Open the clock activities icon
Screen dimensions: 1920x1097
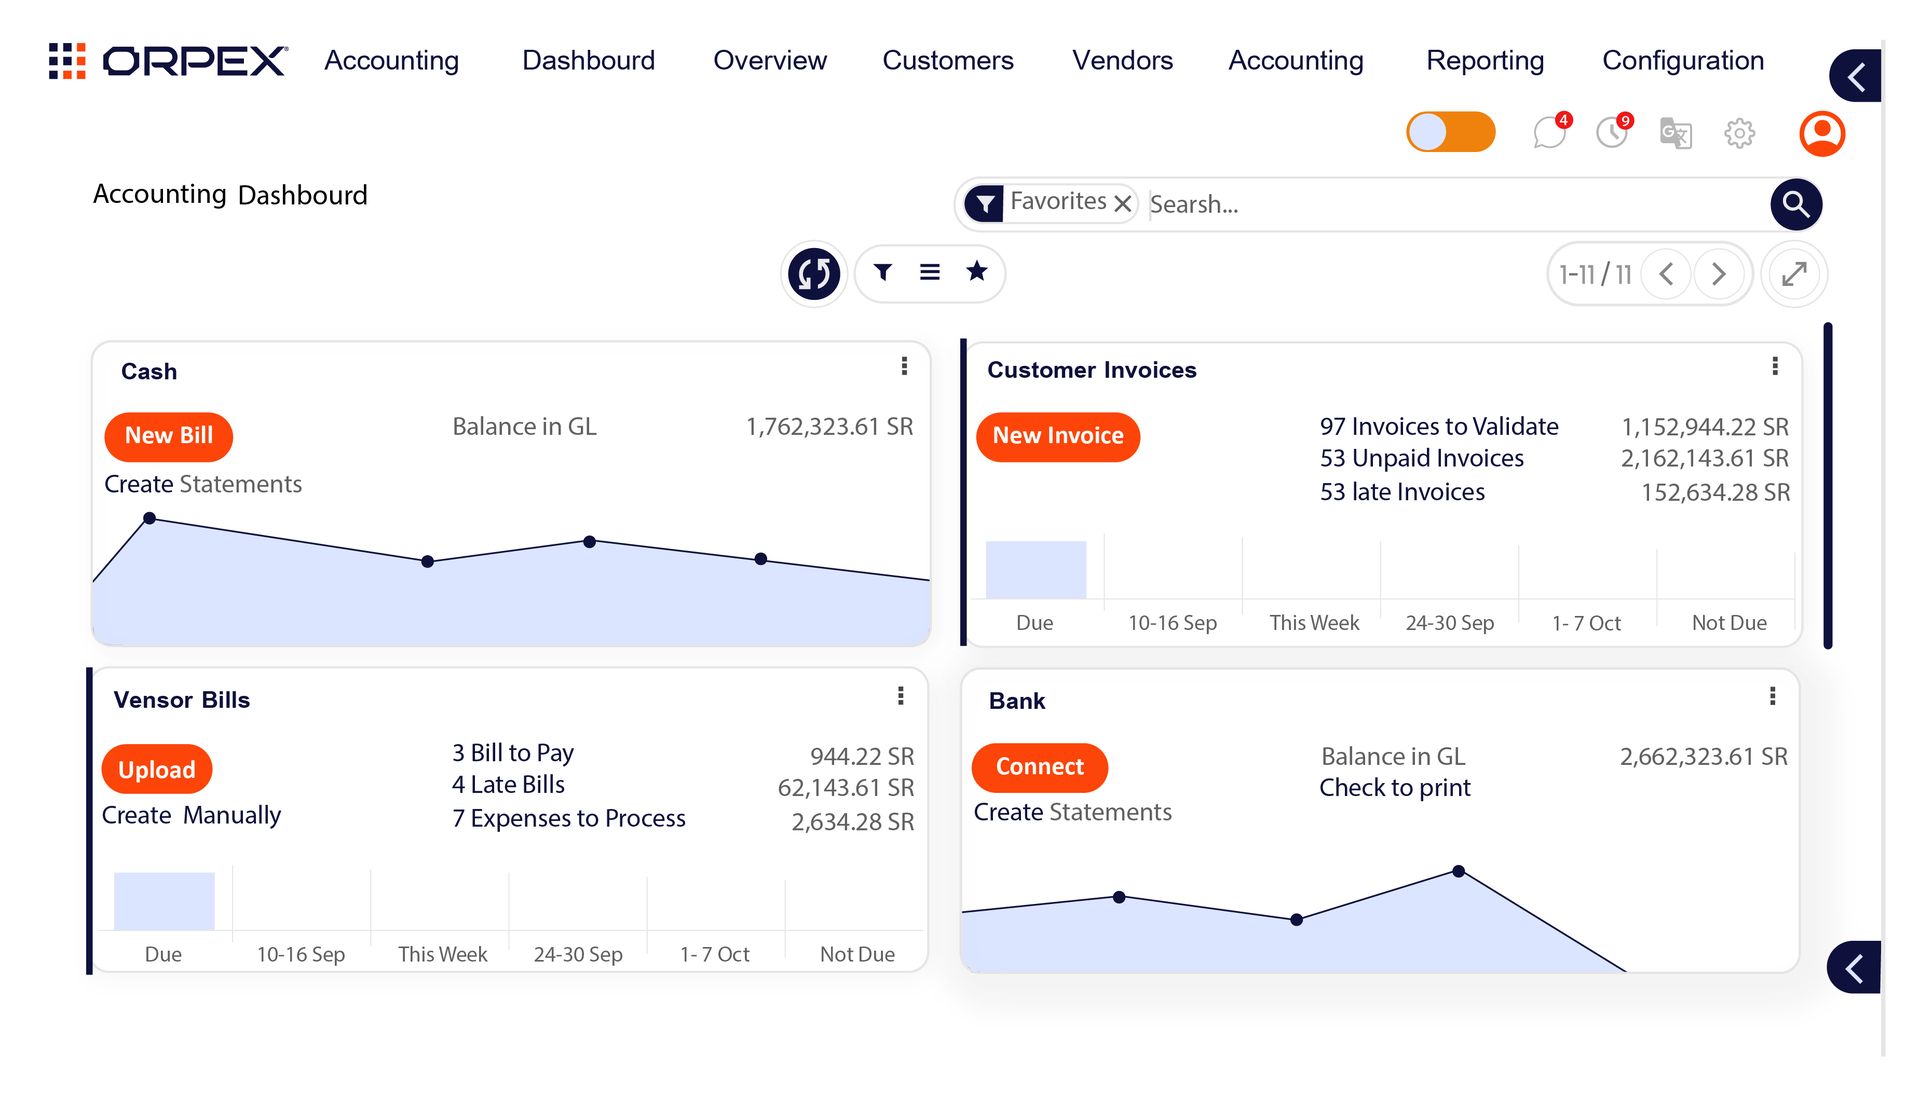point(1612,133)
